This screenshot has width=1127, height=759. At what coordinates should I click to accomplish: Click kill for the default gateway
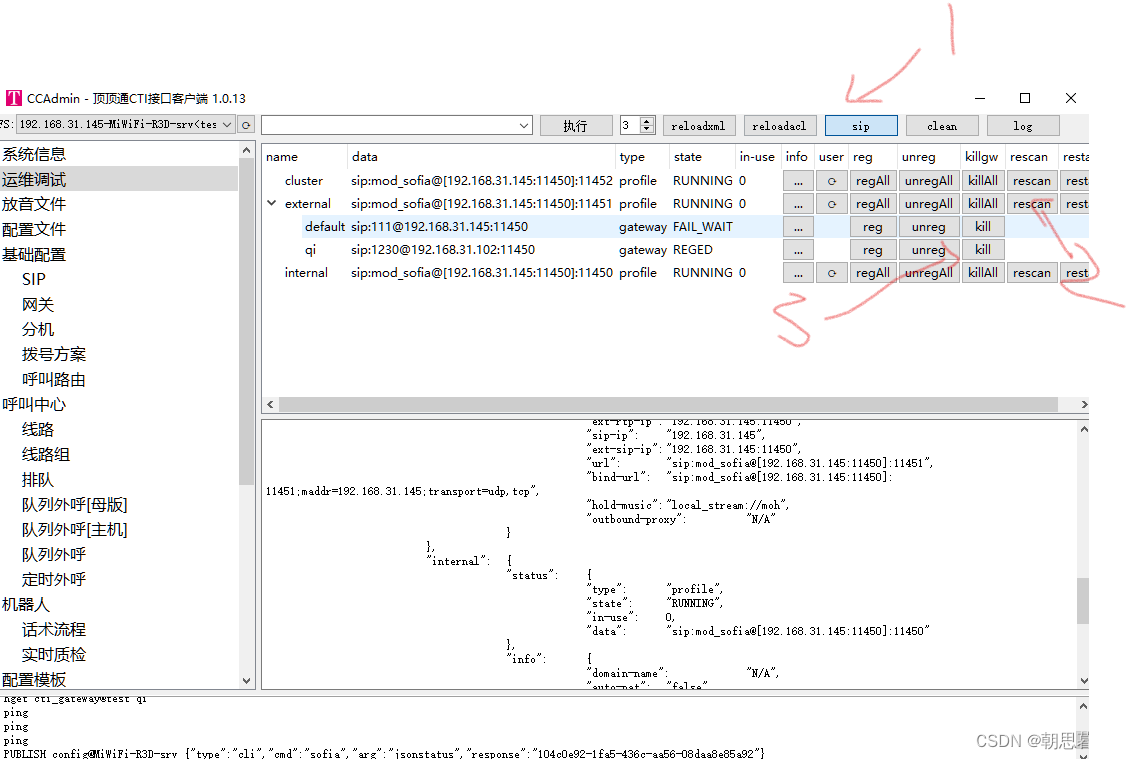coord(983,227)
